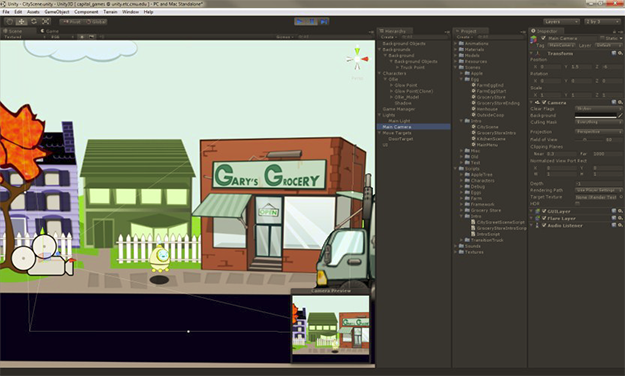Screen dimensions: 625x376
Task: Toggle the Audio Listener component checkbox
Action: (544, 226)
